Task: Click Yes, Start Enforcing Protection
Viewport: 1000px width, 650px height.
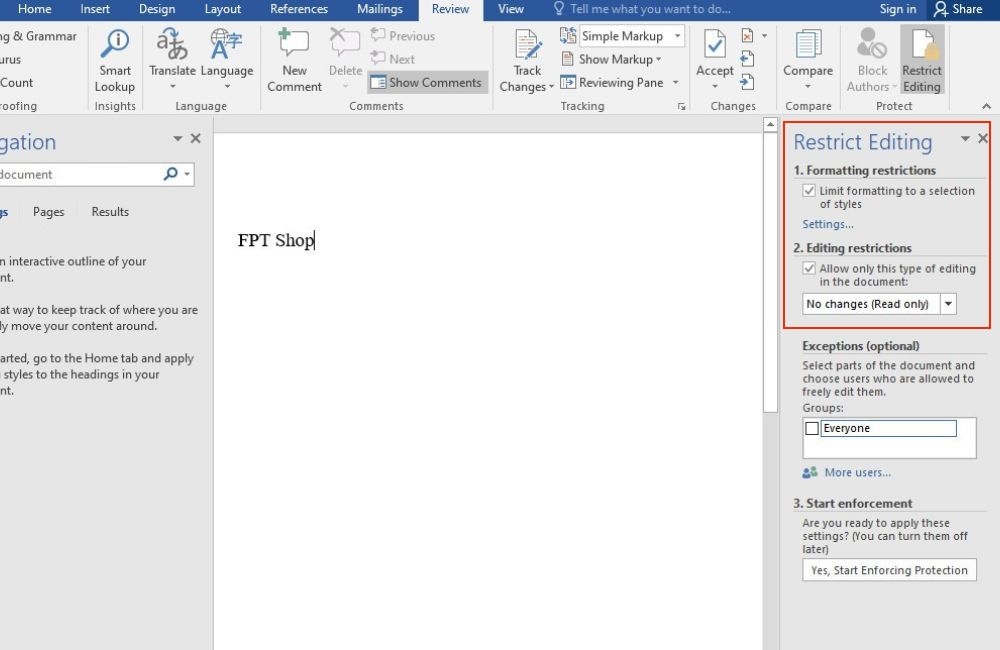Action: [x=889, y=570]
